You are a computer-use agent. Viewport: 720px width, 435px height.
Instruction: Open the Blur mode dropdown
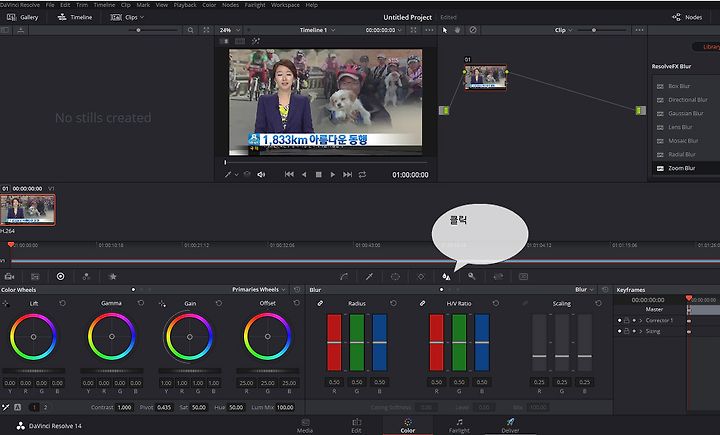pyautogui.click(x=585, y=289)
